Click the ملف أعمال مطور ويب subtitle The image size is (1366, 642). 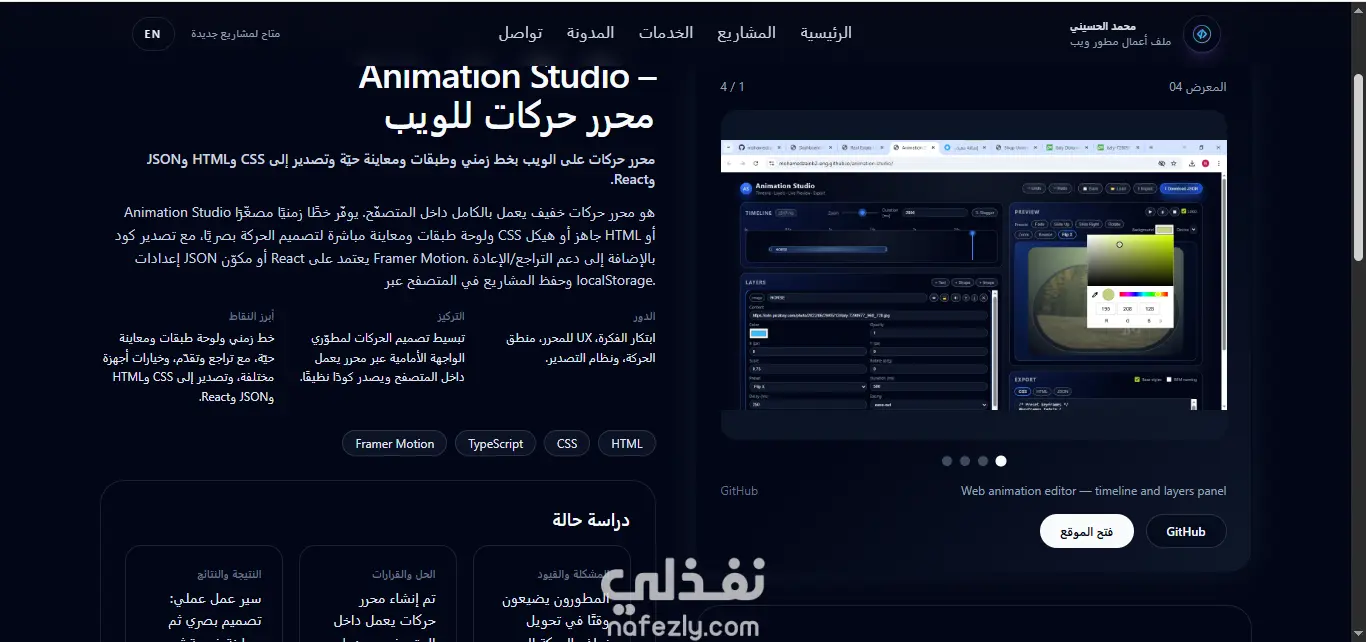1121,42
